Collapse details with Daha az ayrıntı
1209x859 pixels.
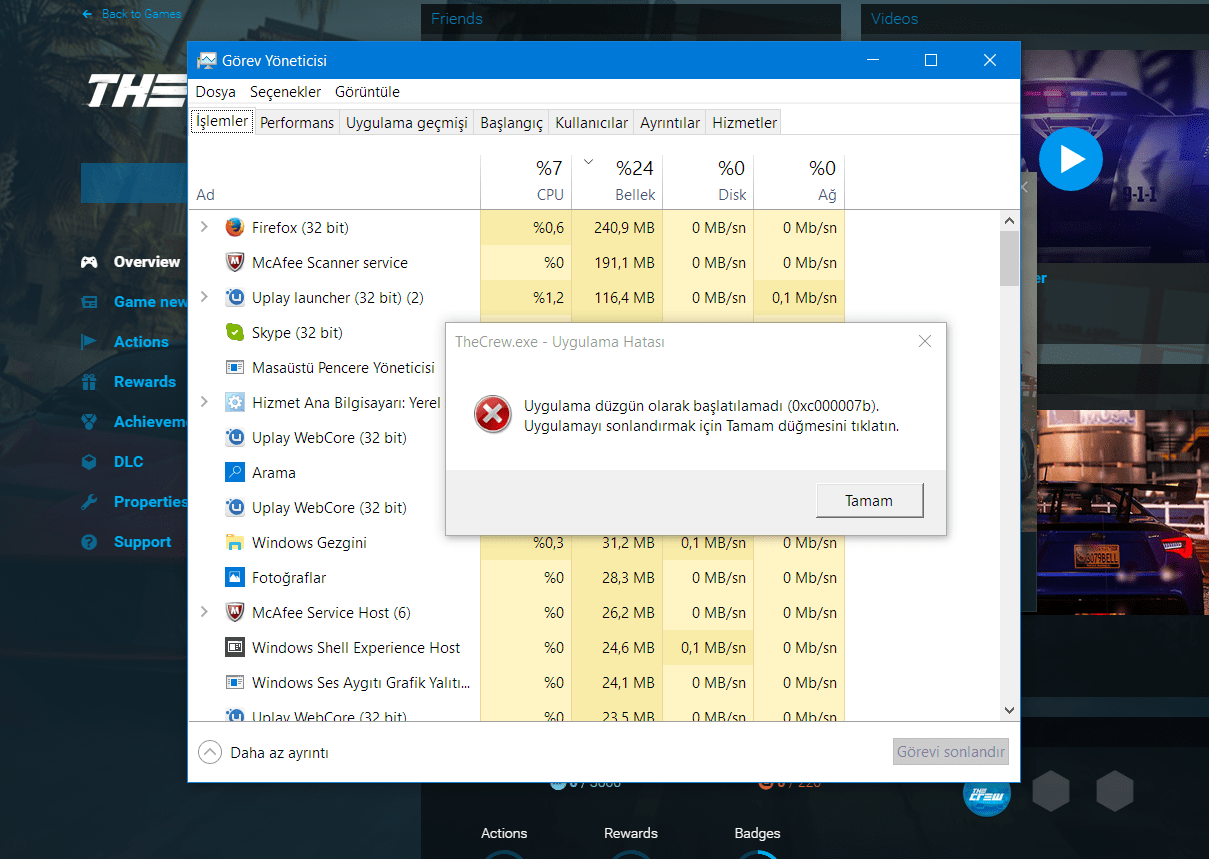264,752
